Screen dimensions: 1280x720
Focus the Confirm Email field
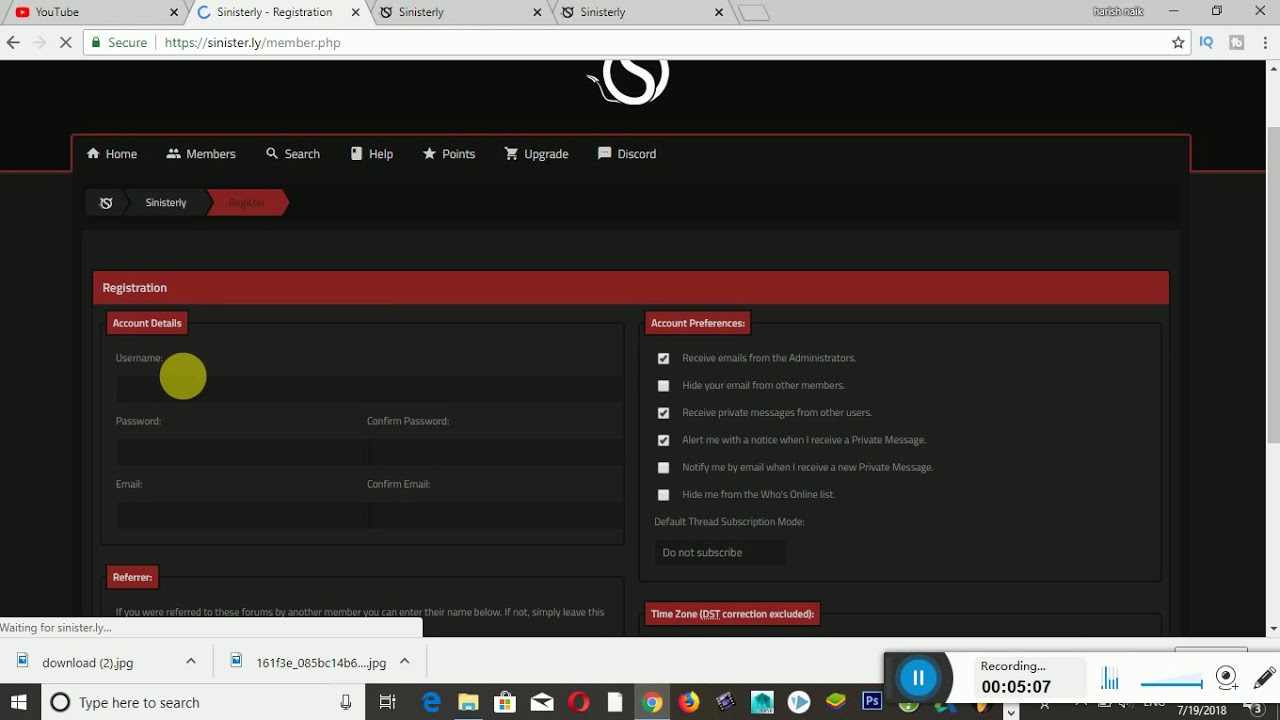[496, 515]
